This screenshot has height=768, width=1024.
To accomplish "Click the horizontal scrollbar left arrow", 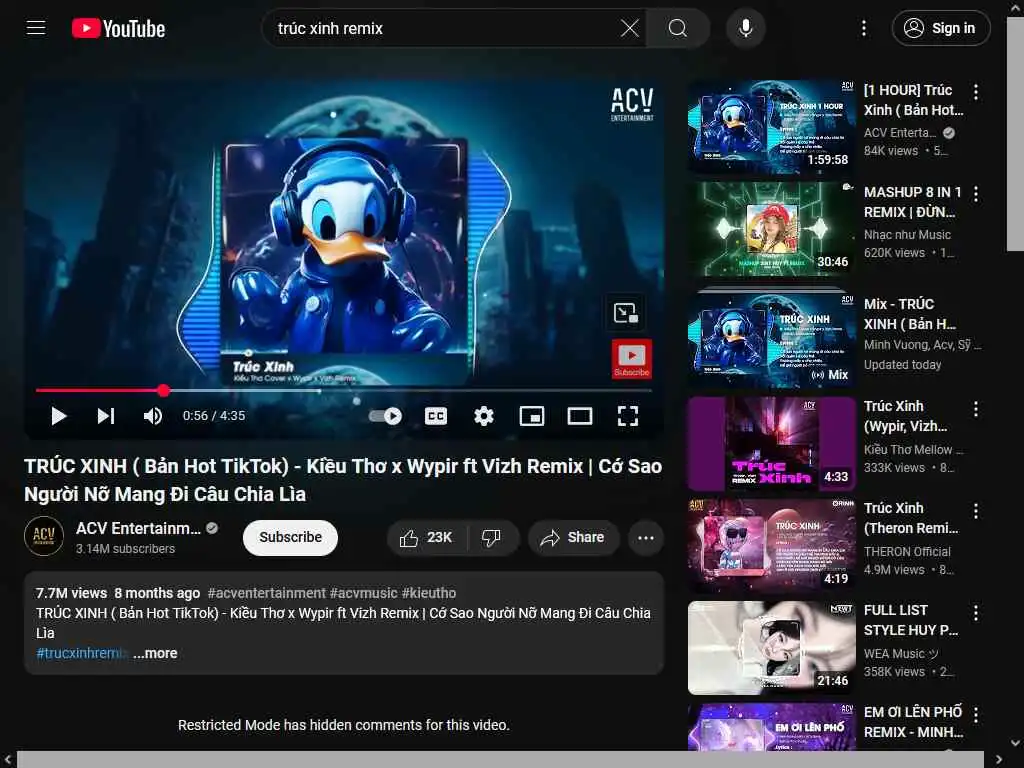I will [8, 760].
